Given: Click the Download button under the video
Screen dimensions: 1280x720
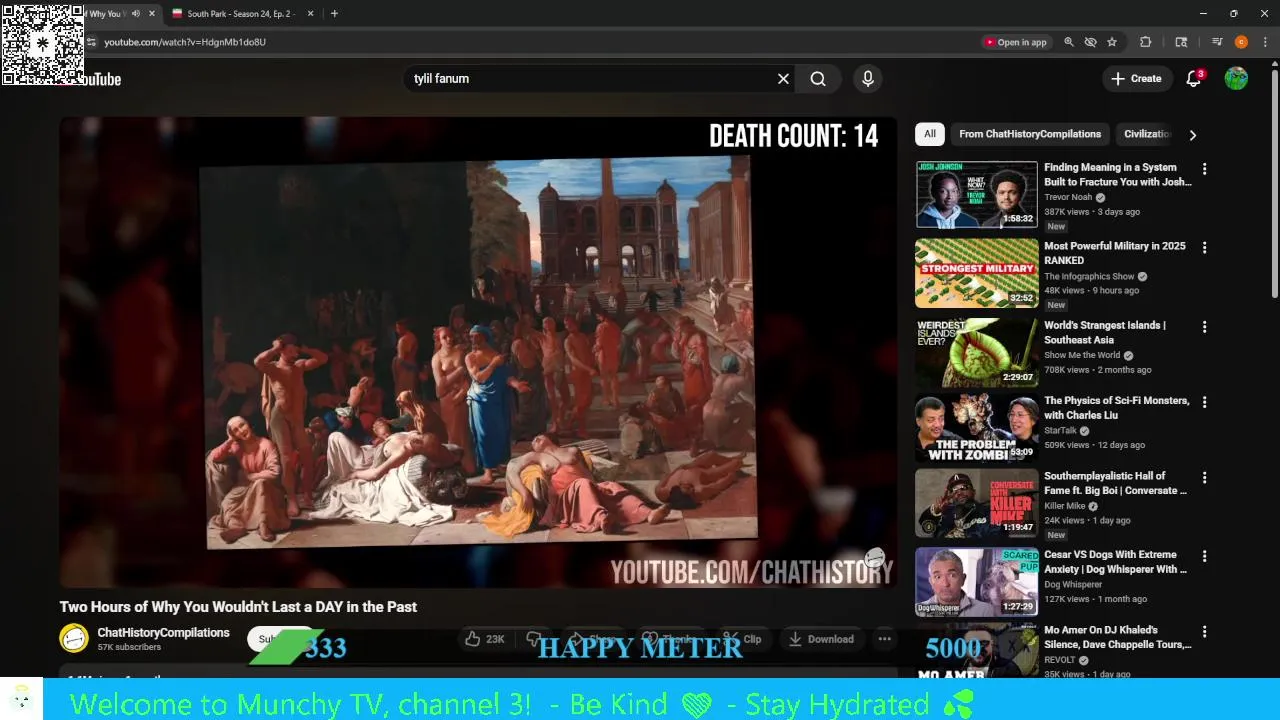Looking at the screenshot, I should click(820, 639).
